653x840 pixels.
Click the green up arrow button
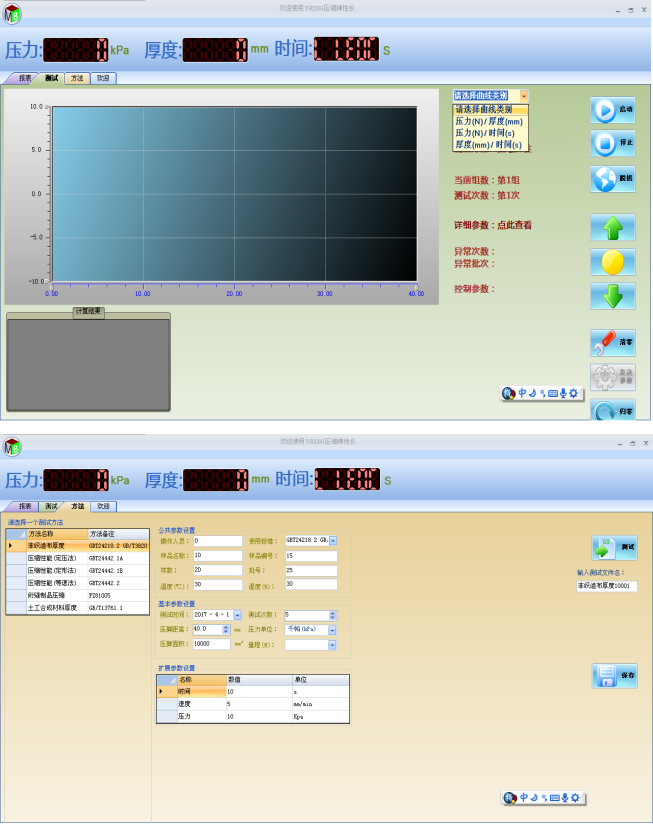(x=612, y=228)
